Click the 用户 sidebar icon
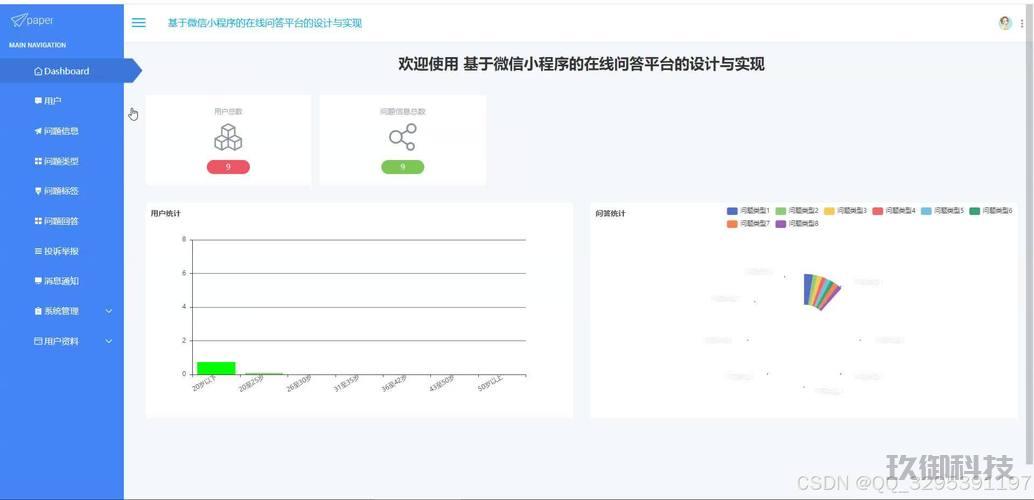This screenshot has width=1034, height=500. (x=38, y=101)
